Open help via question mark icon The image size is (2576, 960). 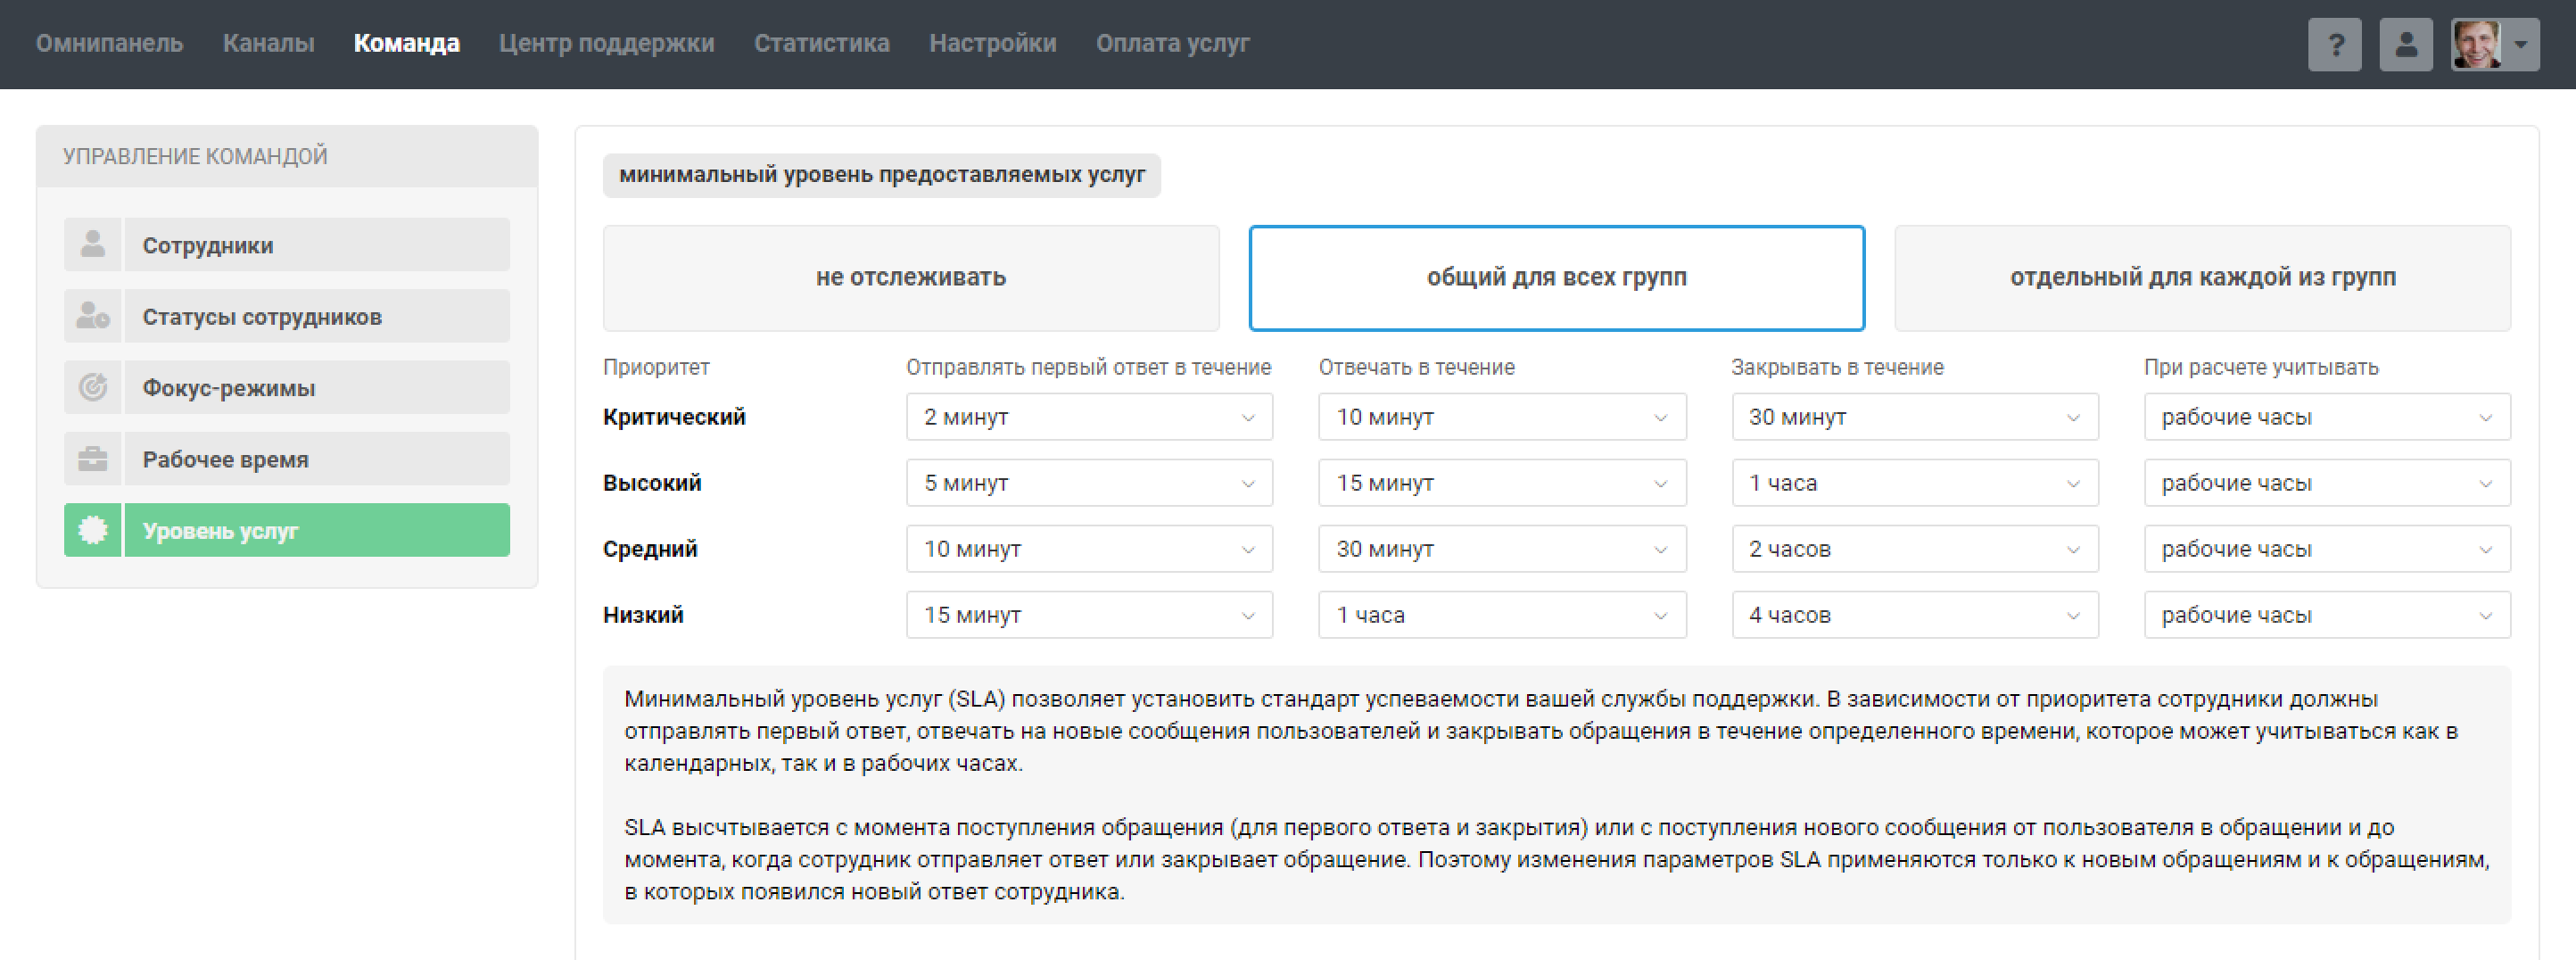(2334, 45)
